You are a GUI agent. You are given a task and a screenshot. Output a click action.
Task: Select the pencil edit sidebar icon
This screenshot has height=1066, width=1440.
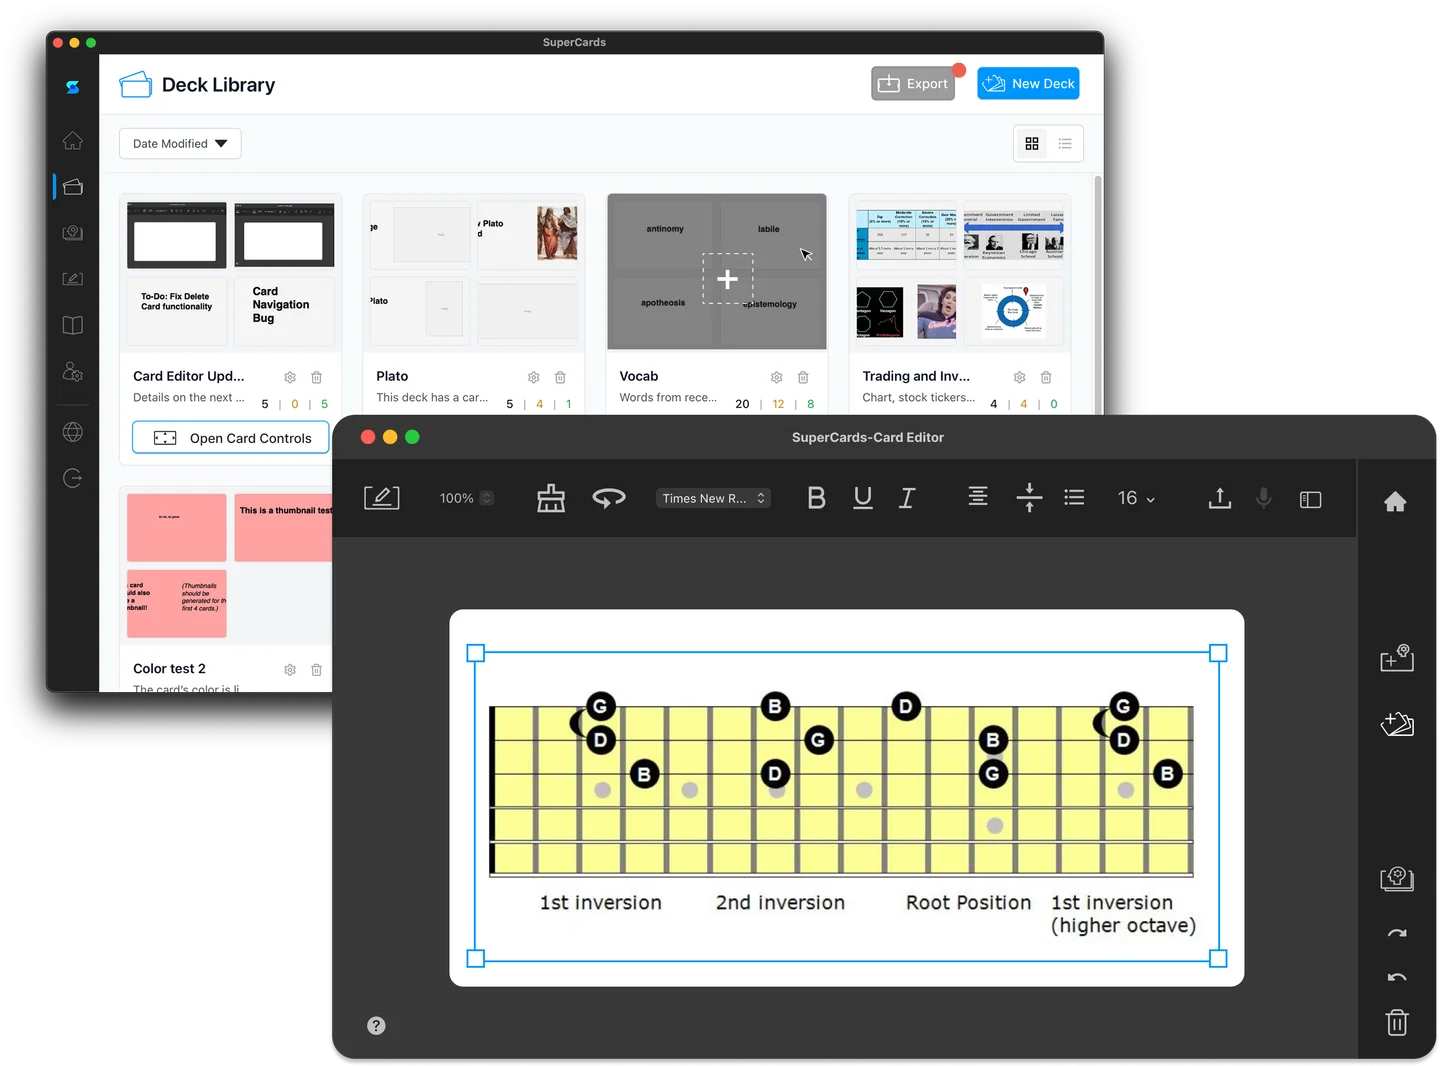(72, 279)
